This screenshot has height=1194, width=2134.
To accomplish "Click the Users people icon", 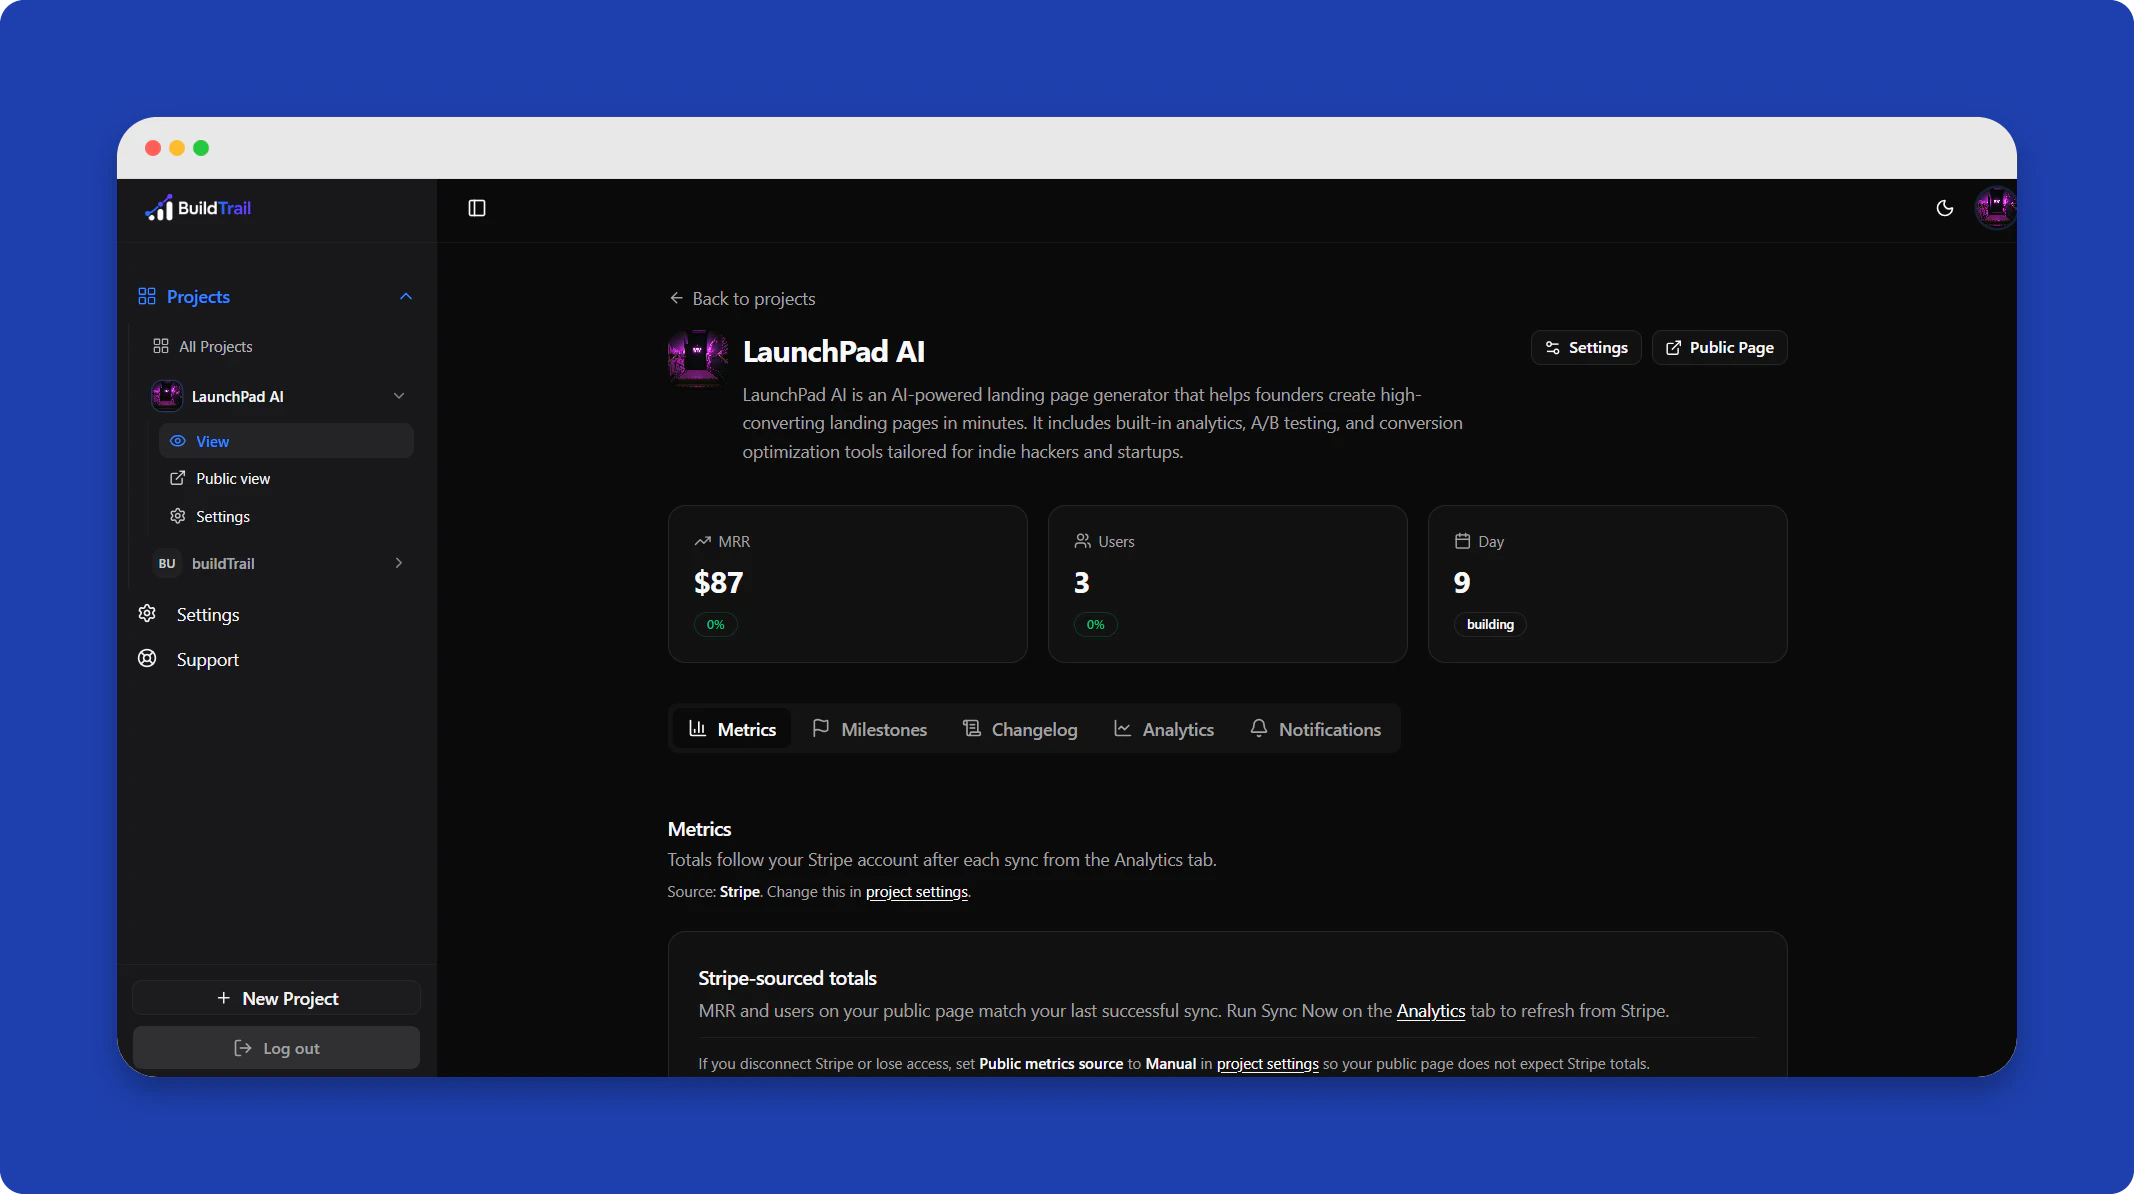I will 1083,541.
